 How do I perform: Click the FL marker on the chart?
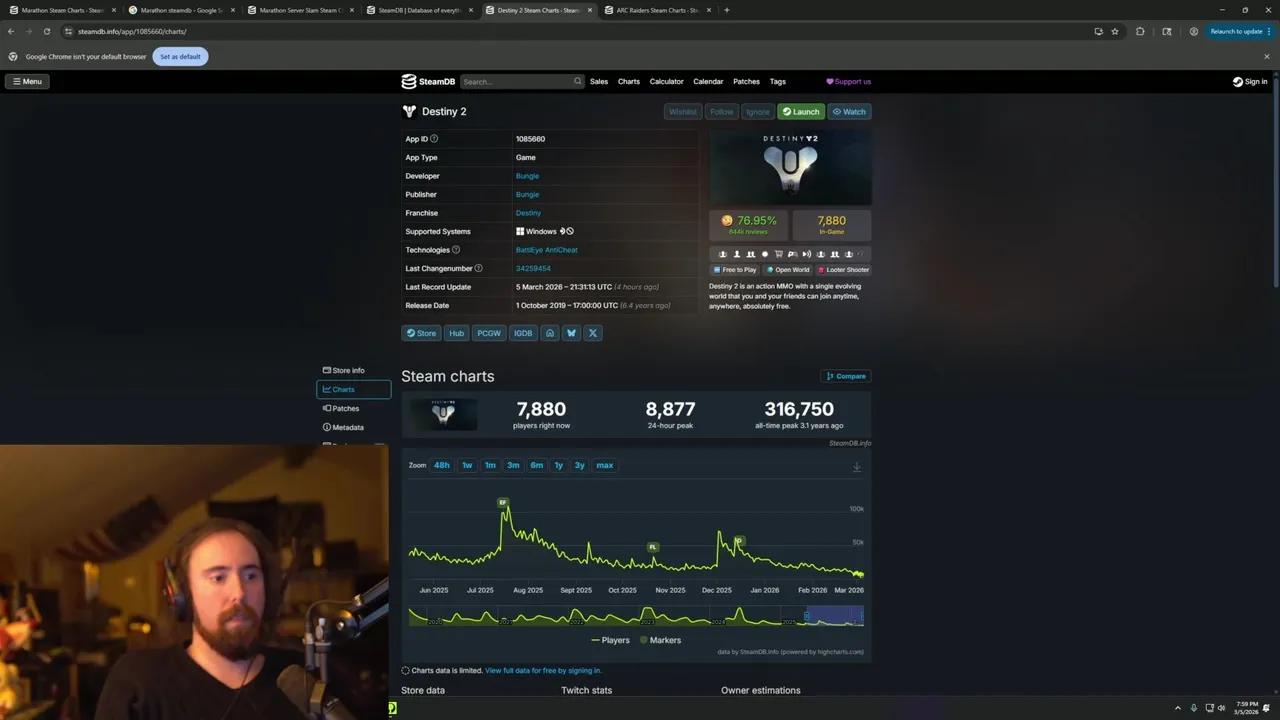pyautogui.click(x=653, y=547)
